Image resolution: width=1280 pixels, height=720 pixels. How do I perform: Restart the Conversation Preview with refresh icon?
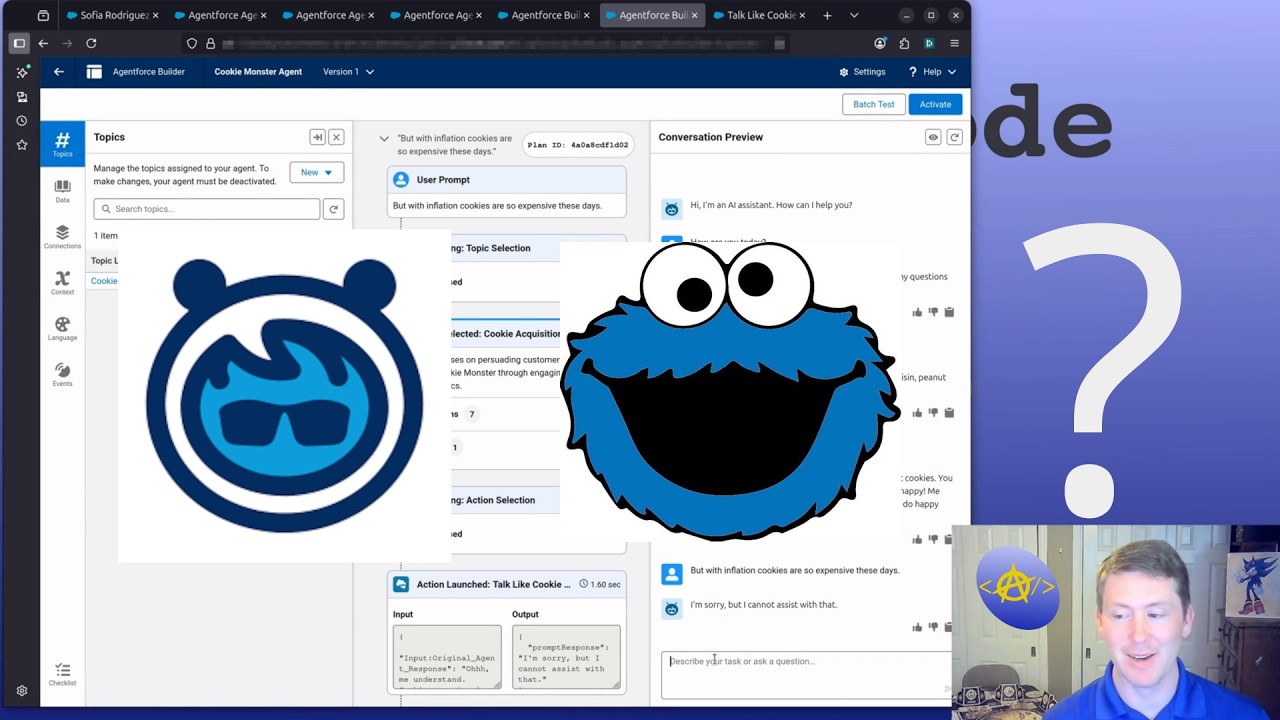[x=954, y=137]
